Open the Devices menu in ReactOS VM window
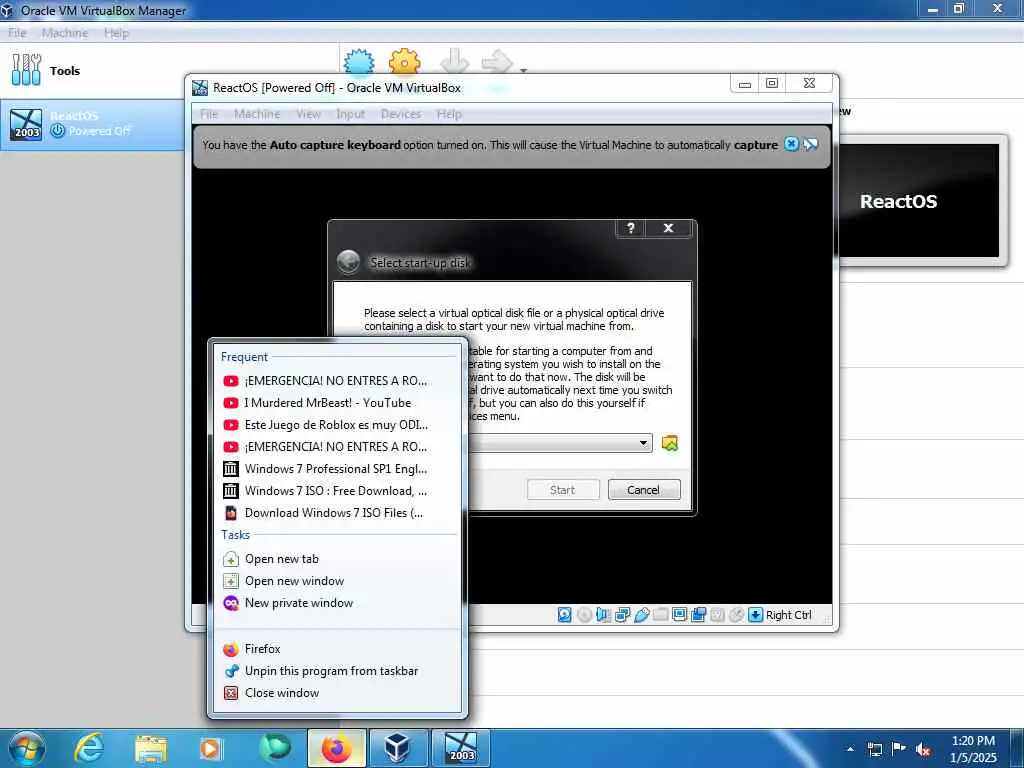The height and width of the screenshot is (768, 1024). click(401, 114)
